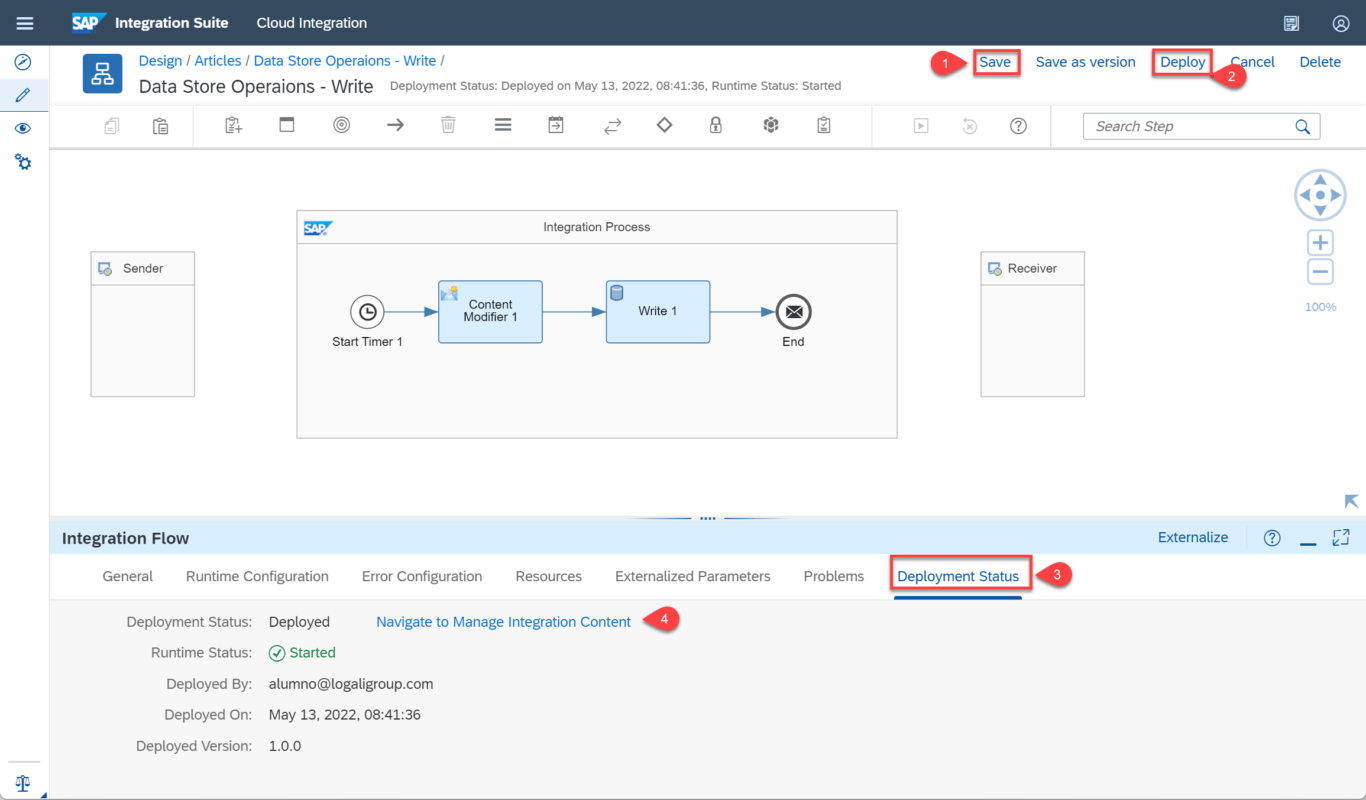This screenshot has width=1366, height=800.
Task: Open the Events target icon
Action: point(342,125)
